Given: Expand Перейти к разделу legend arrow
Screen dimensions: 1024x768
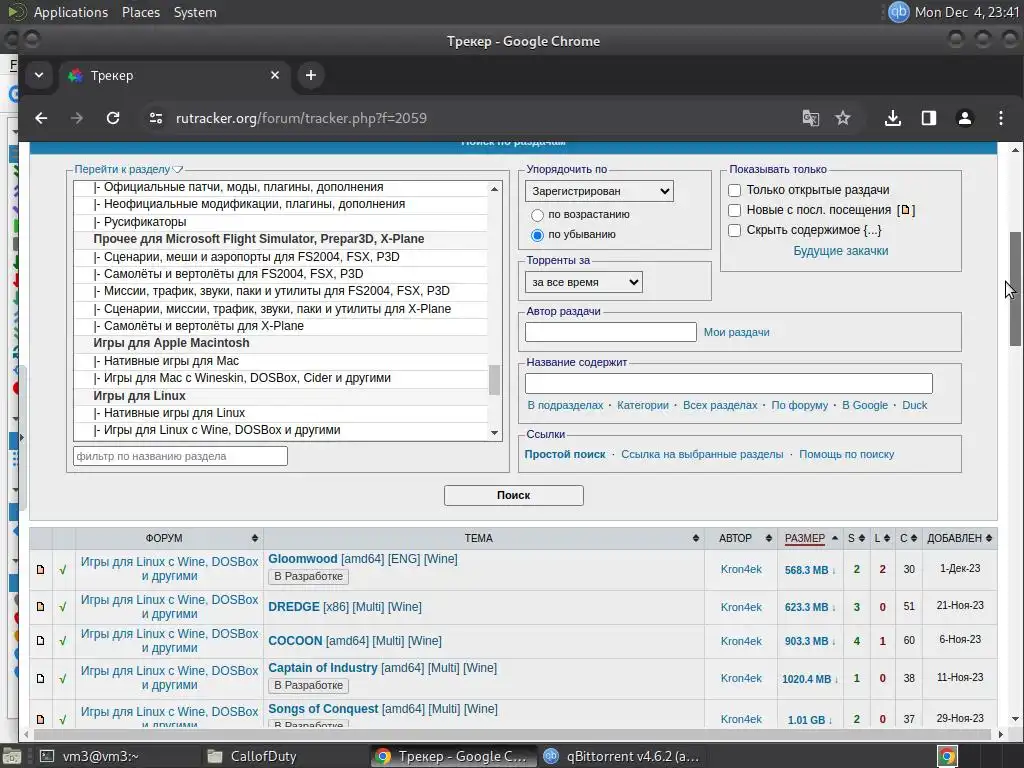Looking at the screenshot, I should click(x=178, y=170).
